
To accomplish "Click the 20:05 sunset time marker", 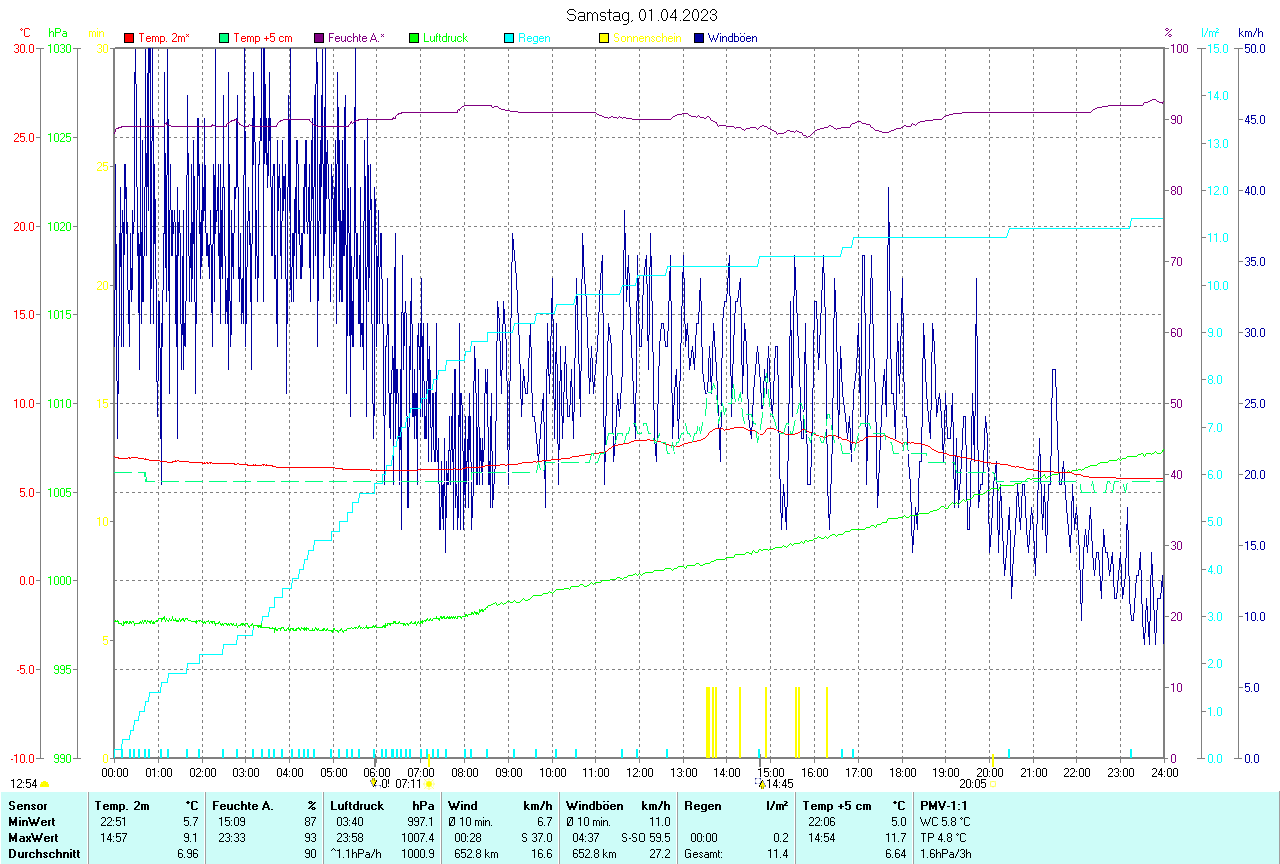I will click(x=972, y=784).
